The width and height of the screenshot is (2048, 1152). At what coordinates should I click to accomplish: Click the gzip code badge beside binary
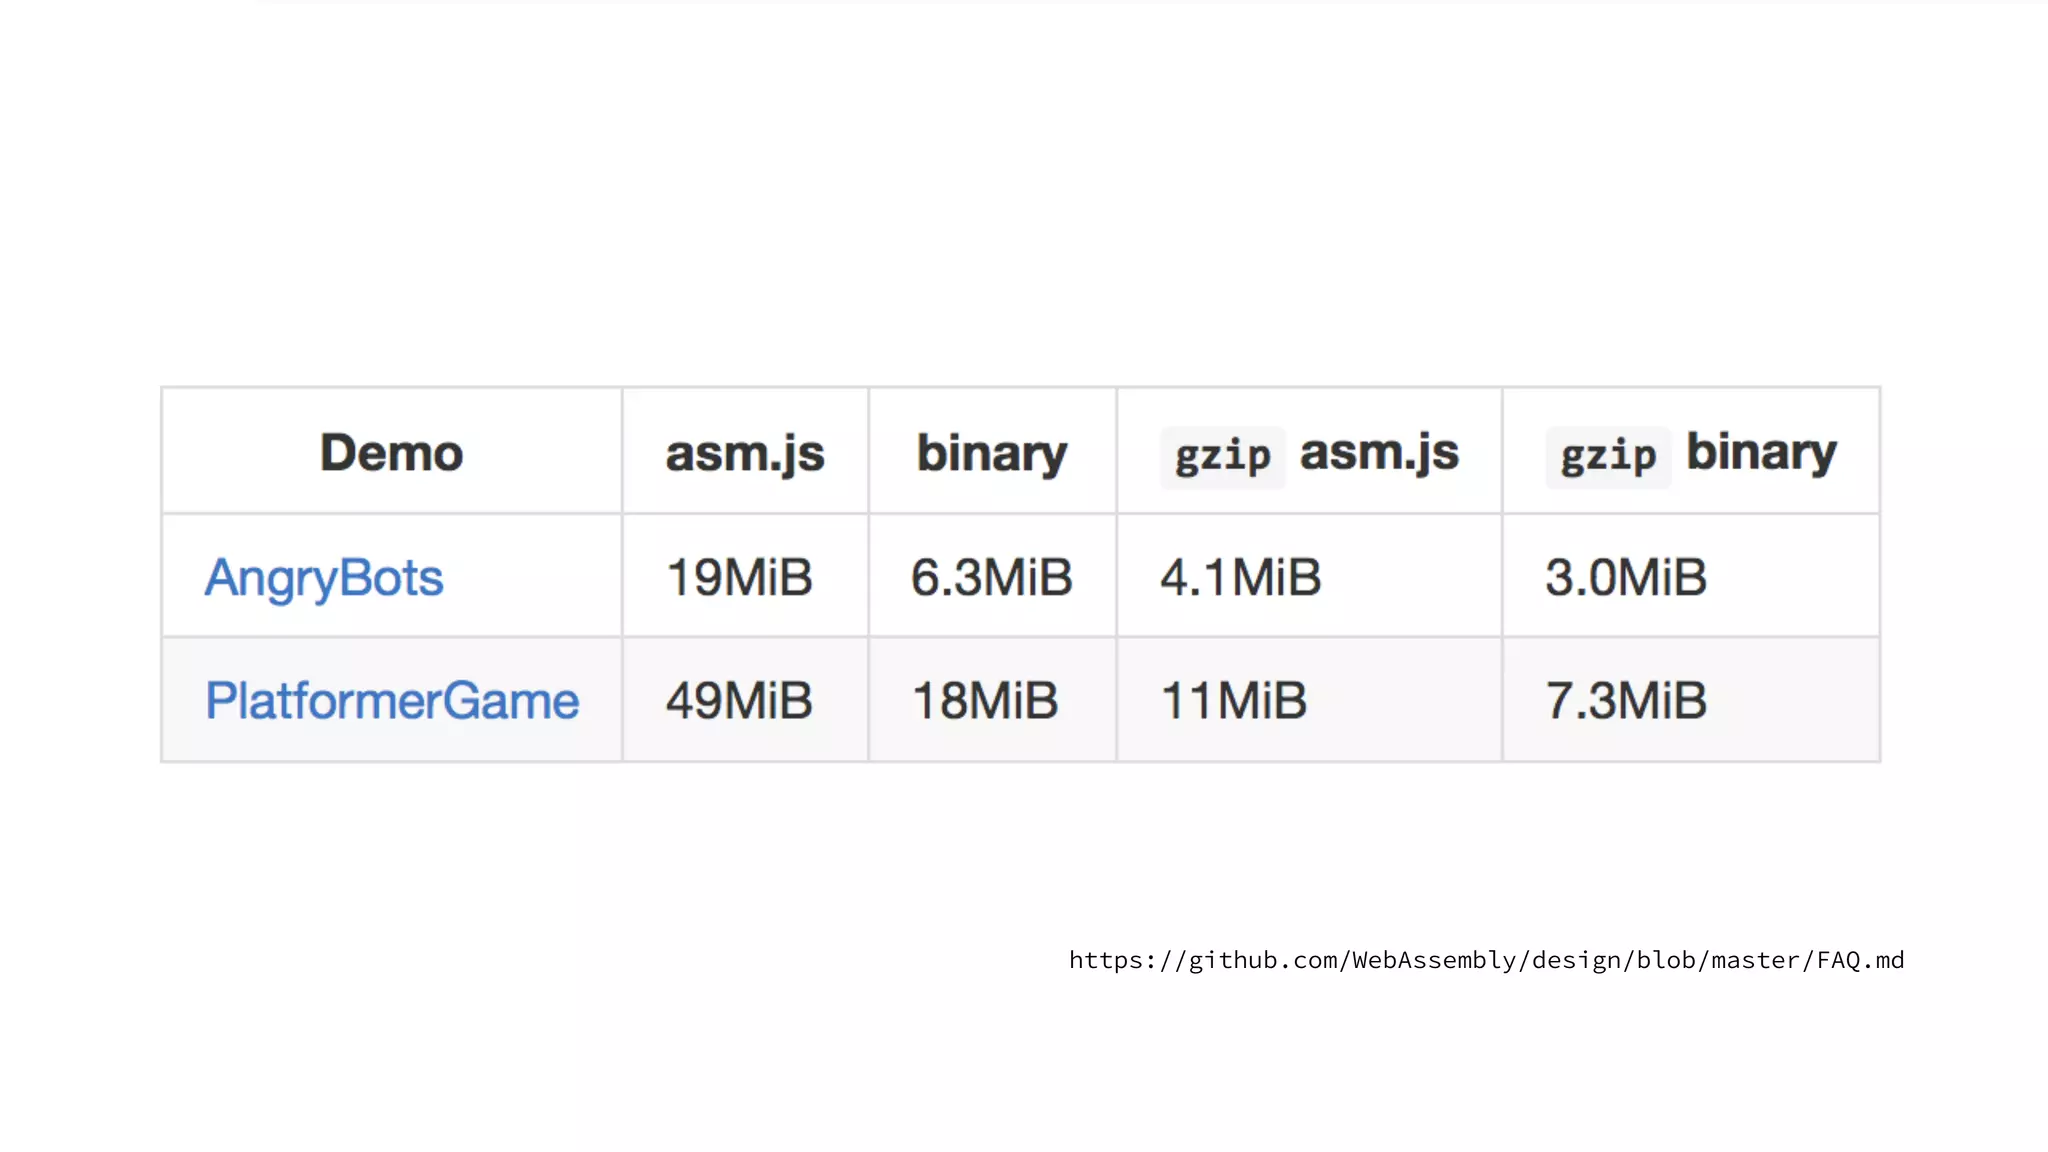pyautogui.click(x=1608, y=457)
